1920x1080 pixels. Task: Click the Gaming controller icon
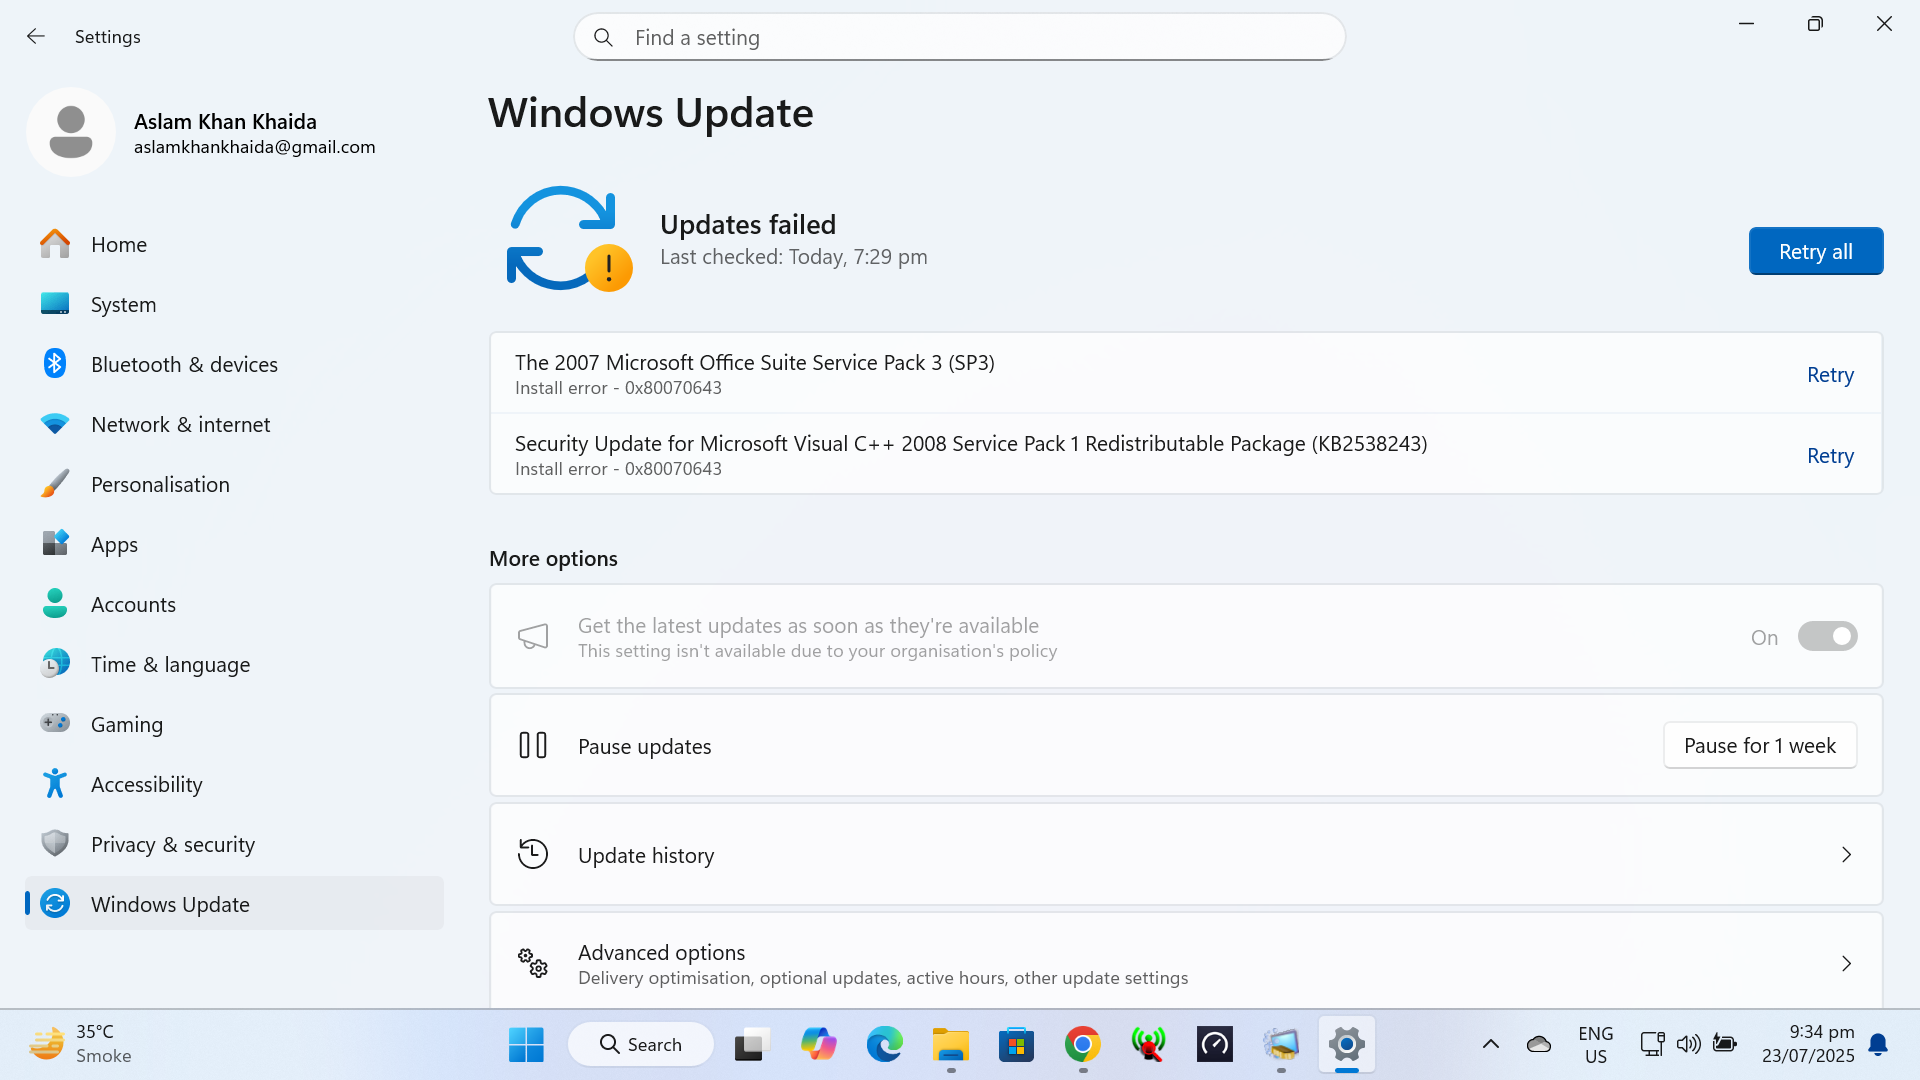click(55, 723)
